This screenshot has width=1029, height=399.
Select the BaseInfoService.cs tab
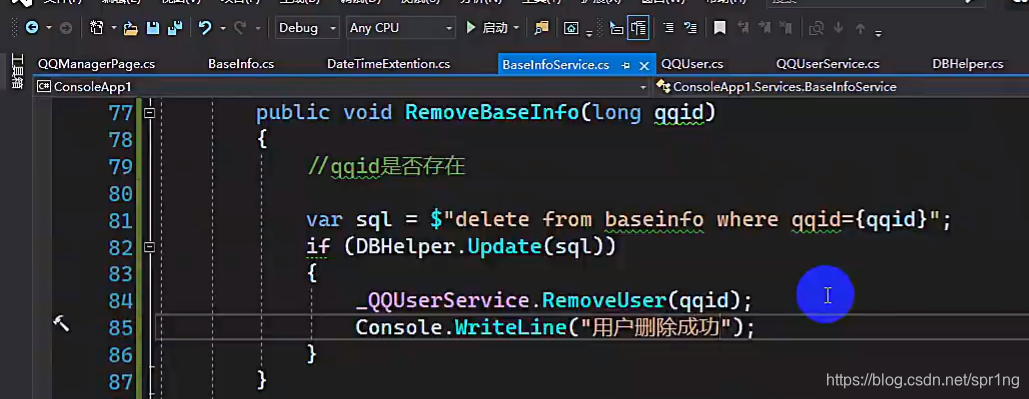pyautogui.click(x=556, y=65)
